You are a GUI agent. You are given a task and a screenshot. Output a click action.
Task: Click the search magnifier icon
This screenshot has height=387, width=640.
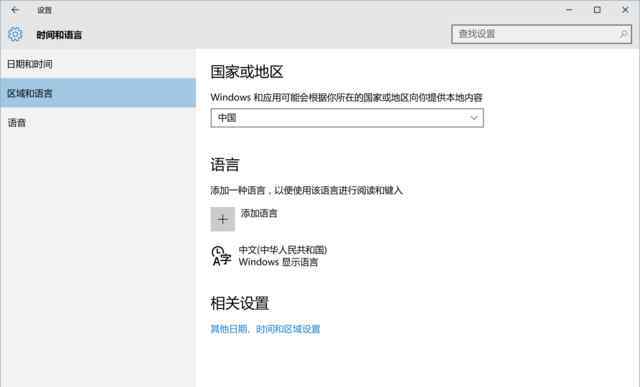(x=623, y=34)
